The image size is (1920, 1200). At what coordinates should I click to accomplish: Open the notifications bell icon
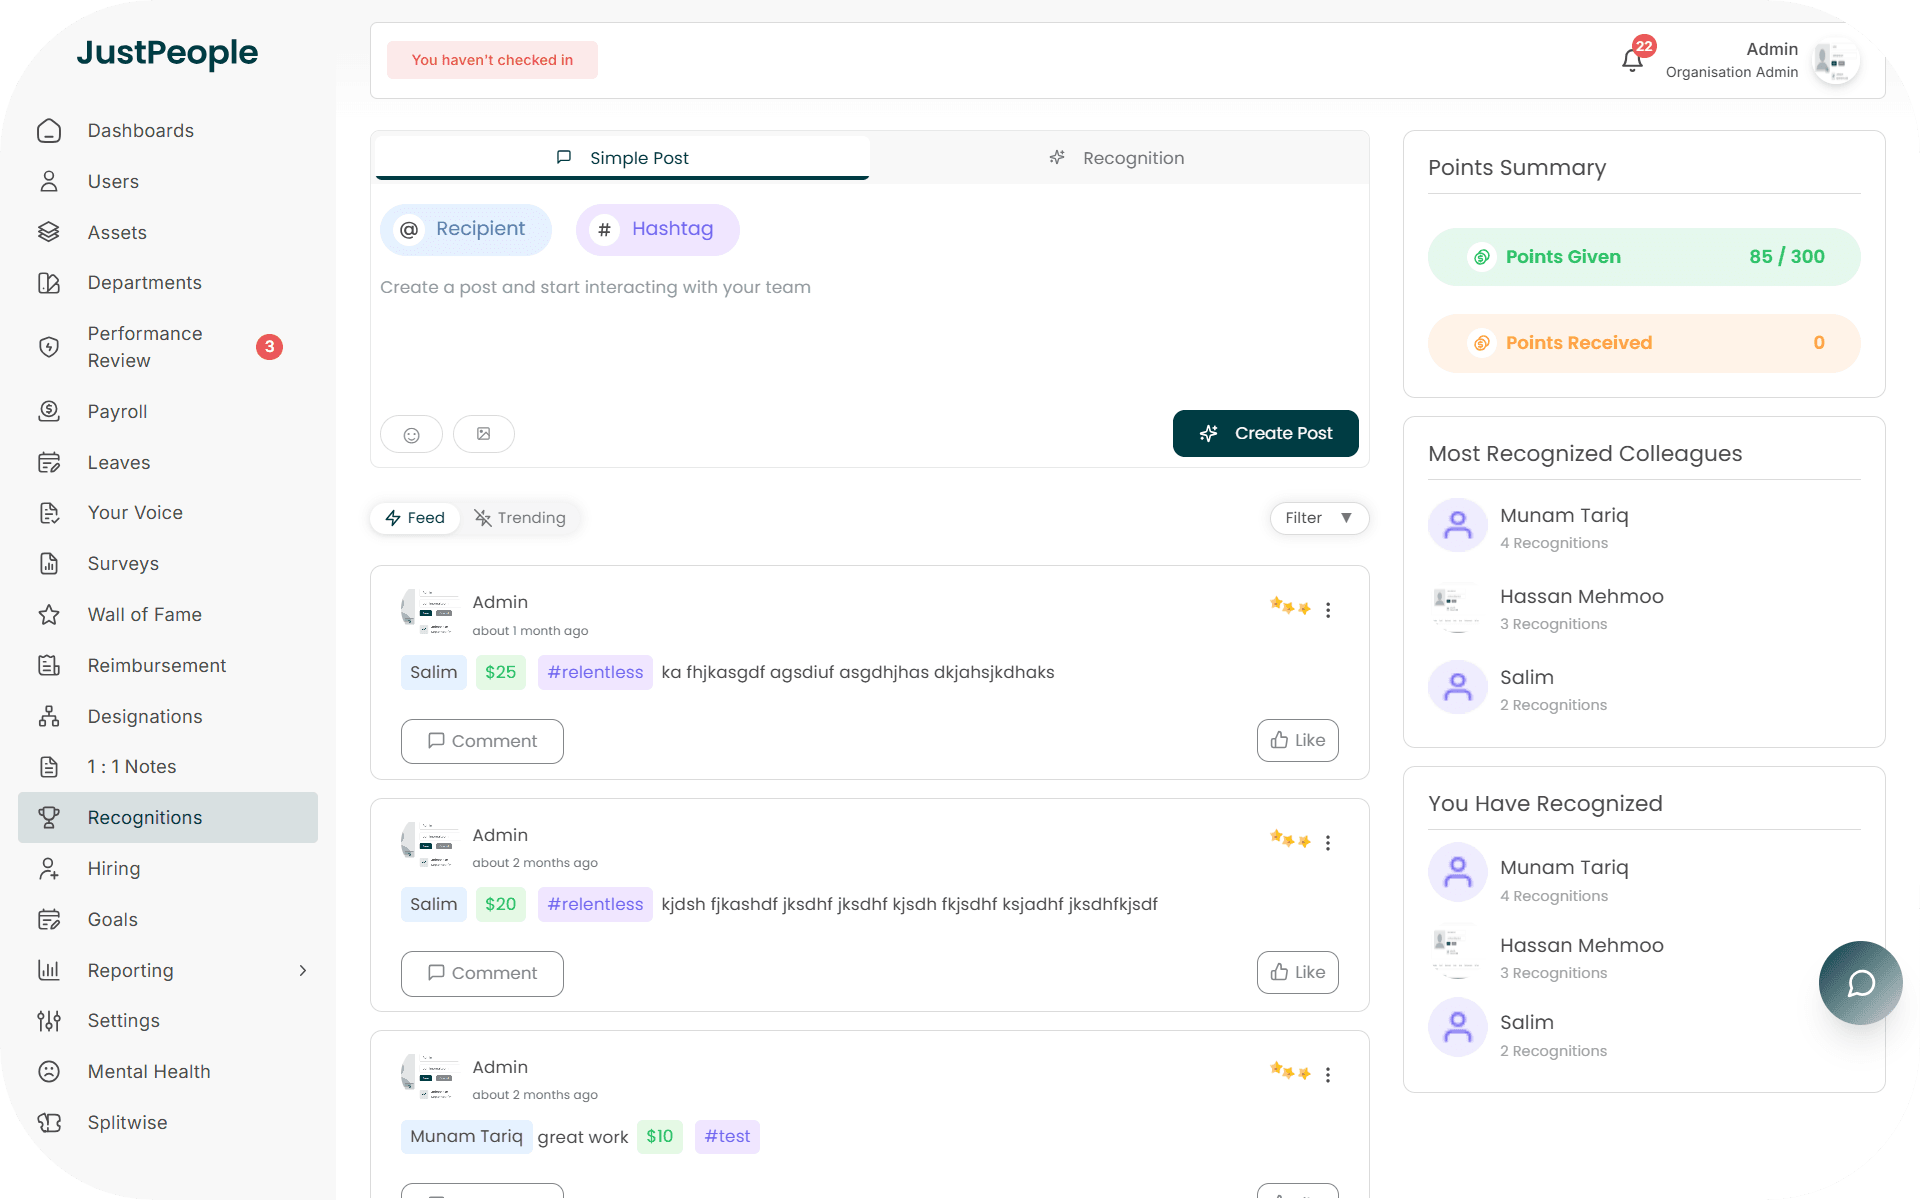(1632, 60)
